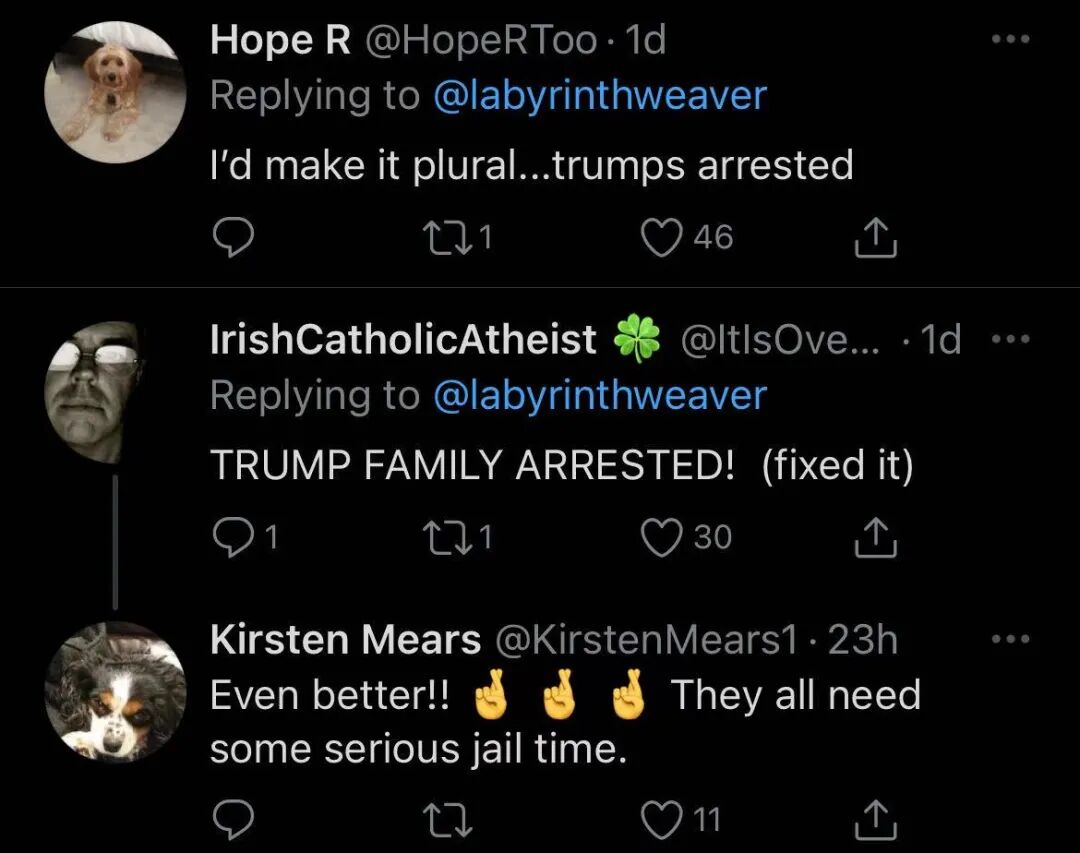This screenshot has height=853, width=1080.
Task: Retweet Hope R's tweet
Action: click(446, 237)
